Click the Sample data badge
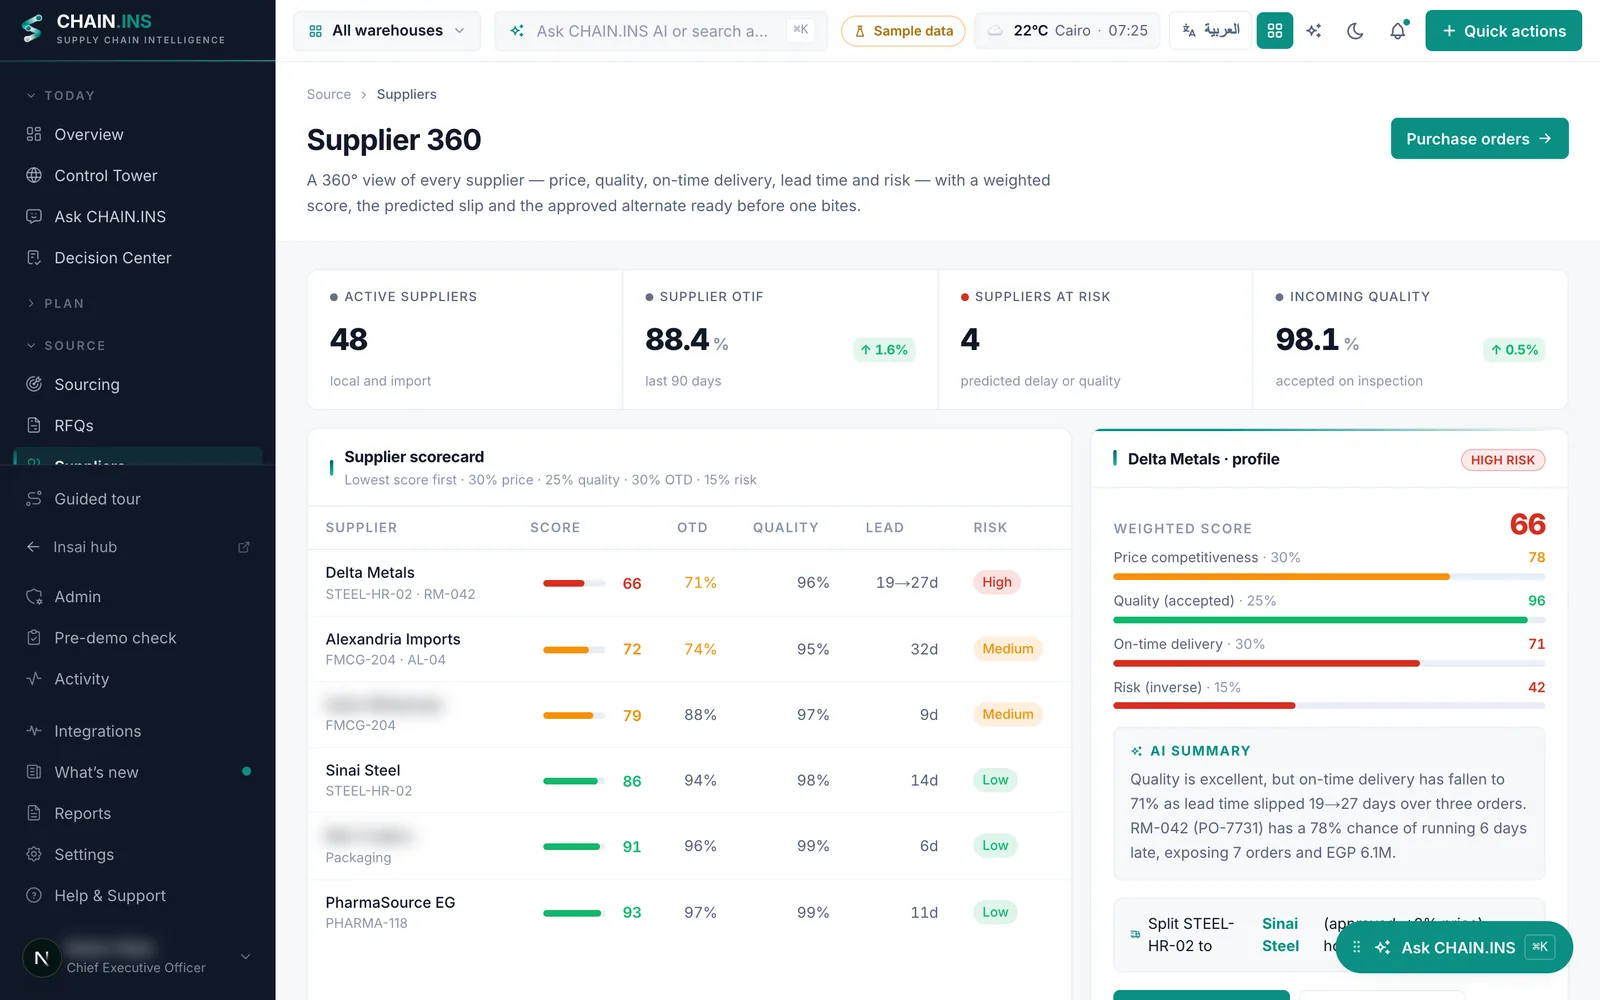The height and width of the screenshot is (1000, 1600). 904,31
